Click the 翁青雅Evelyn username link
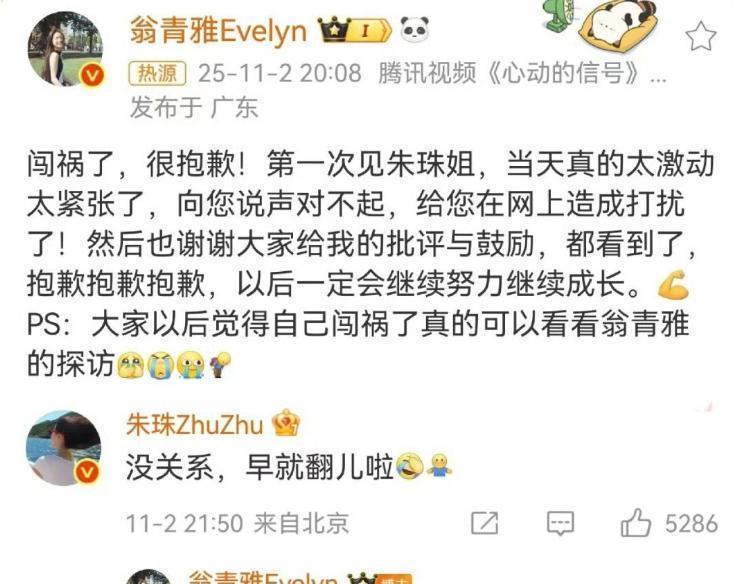 (x=218, y=31)
